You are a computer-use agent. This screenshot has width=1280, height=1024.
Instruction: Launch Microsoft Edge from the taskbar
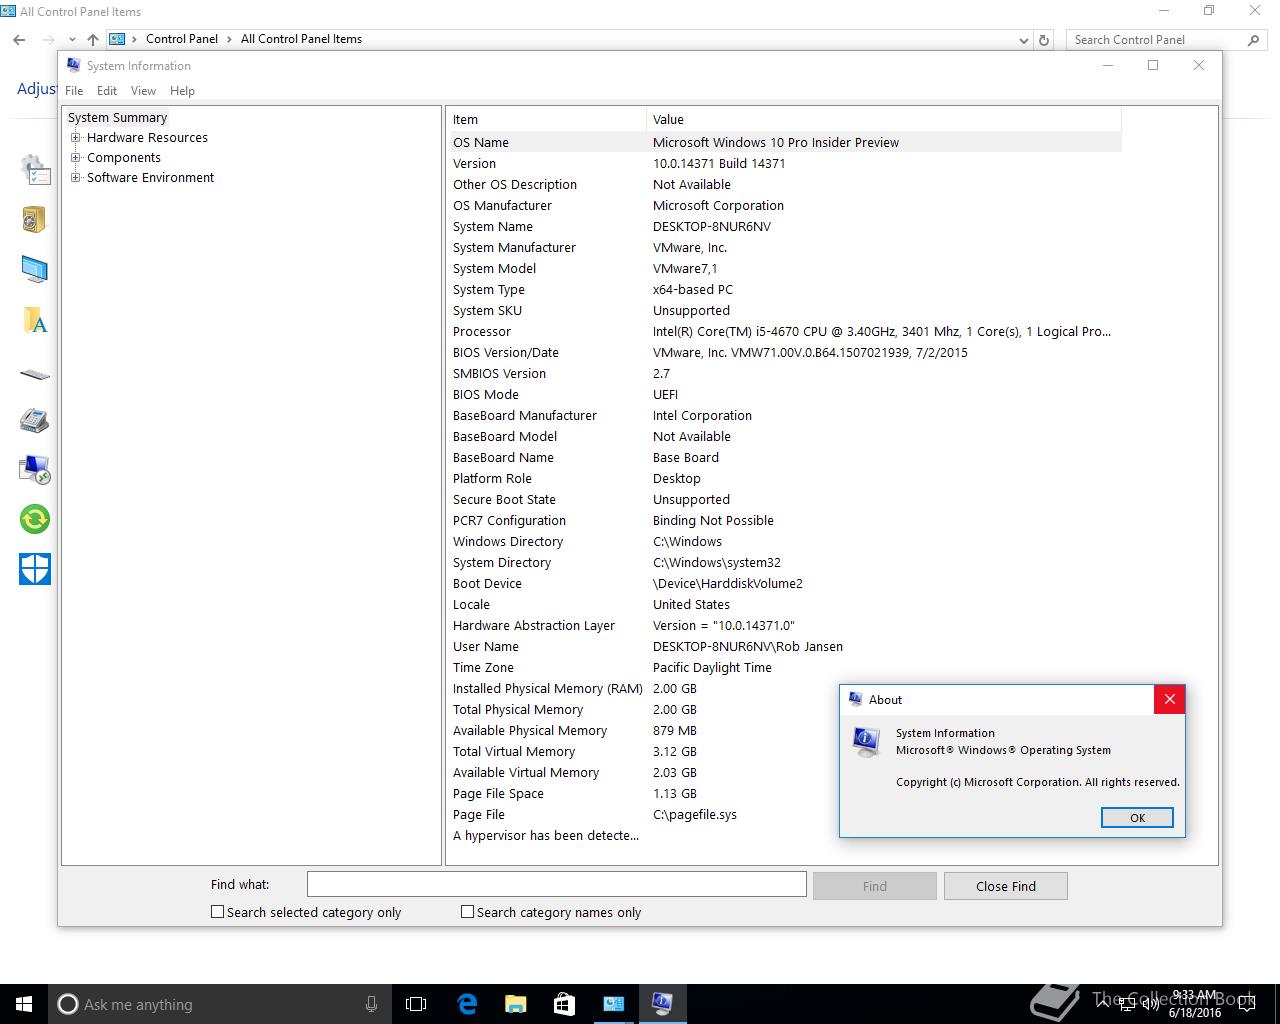467,1004
